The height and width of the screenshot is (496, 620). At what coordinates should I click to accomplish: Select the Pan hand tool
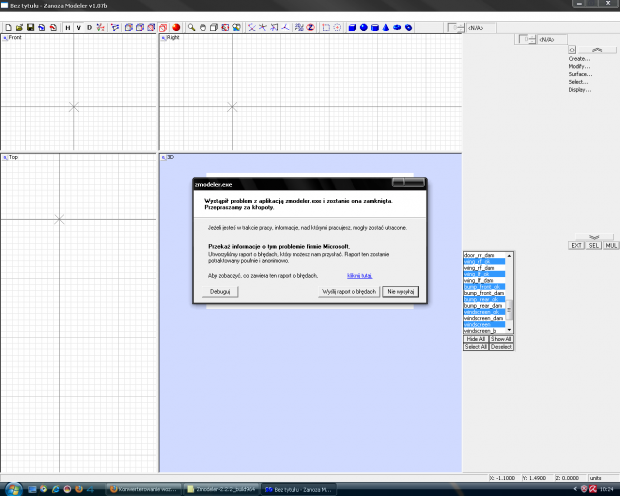202,28
